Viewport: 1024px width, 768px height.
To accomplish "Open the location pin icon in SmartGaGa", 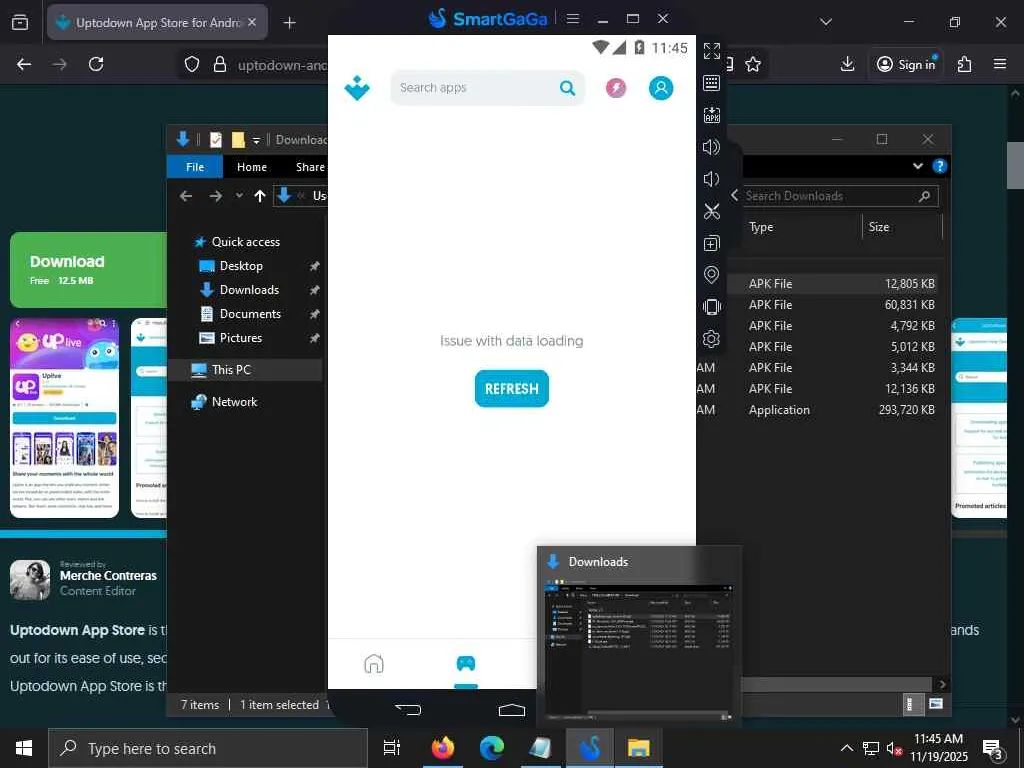I will click(711, 275).
